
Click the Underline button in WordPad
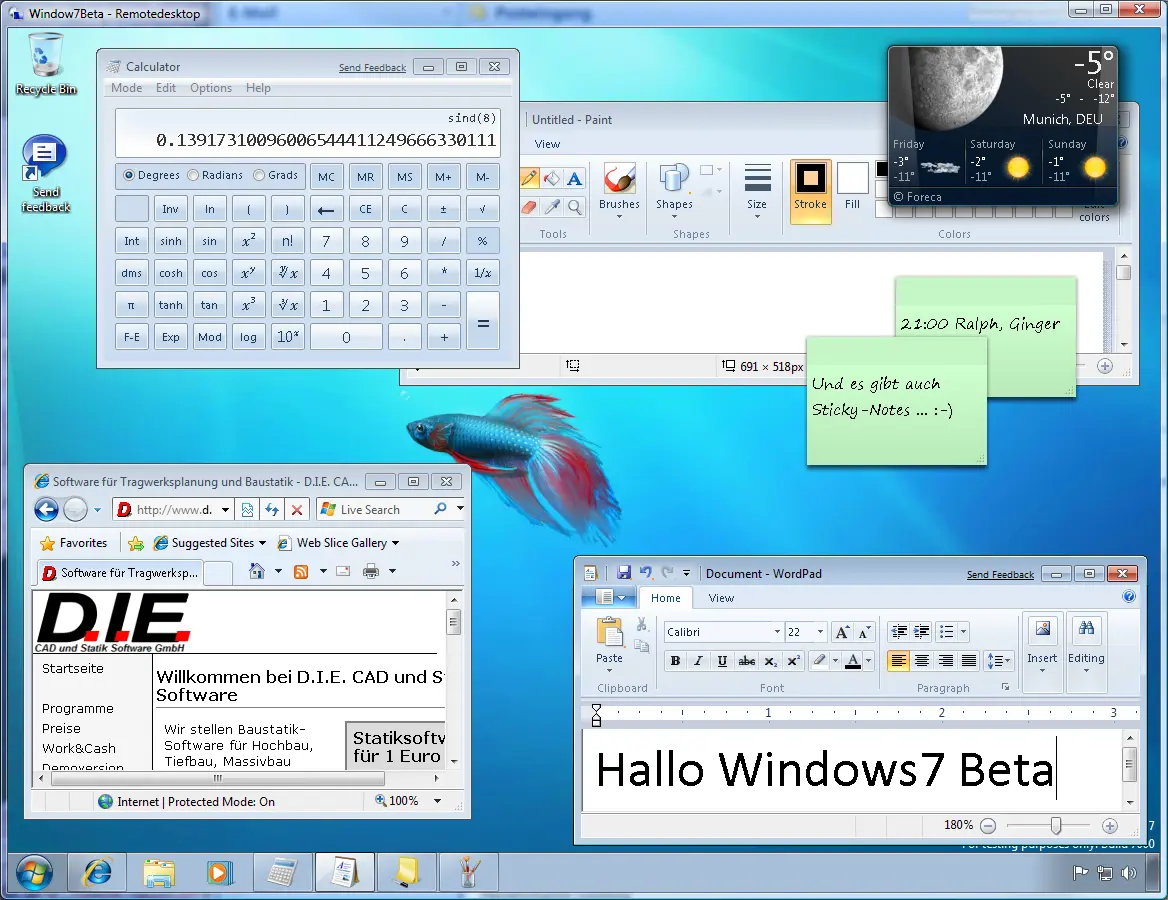722,661
